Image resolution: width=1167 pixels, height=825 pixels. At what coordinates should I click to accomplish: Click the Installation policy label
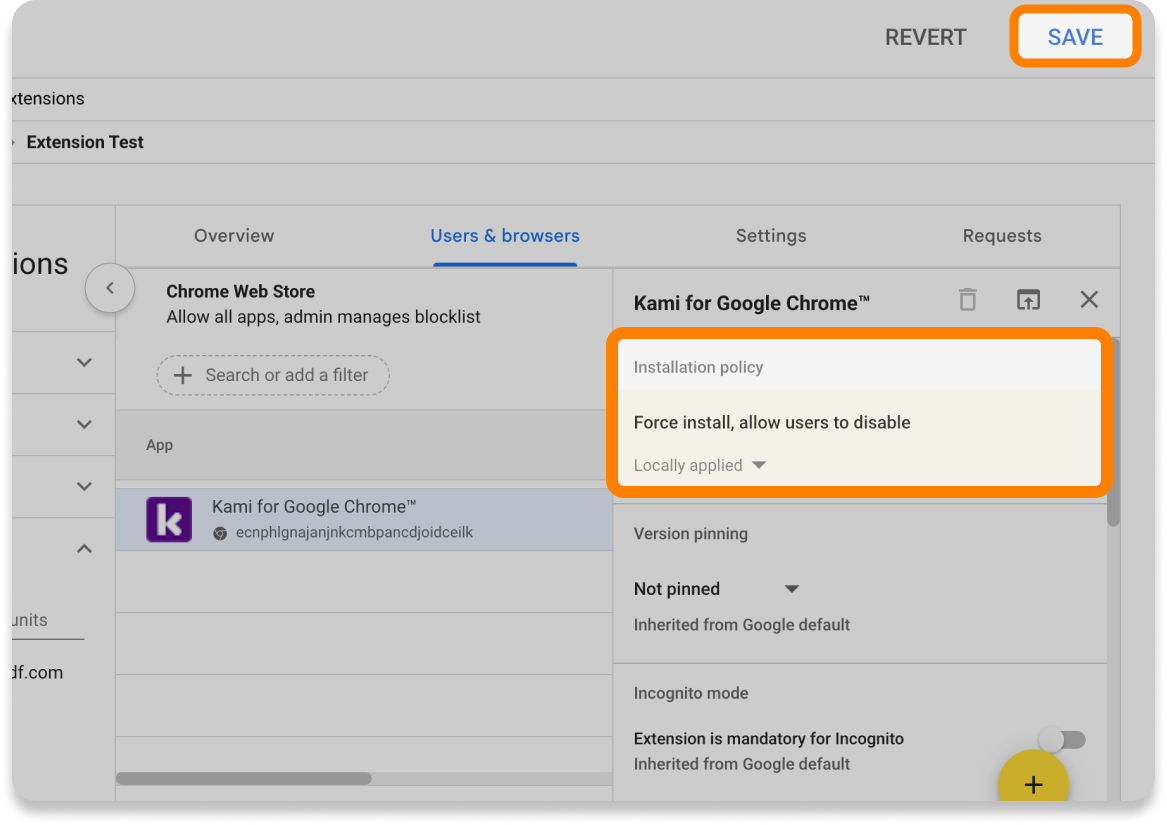(x=698, y=367)
